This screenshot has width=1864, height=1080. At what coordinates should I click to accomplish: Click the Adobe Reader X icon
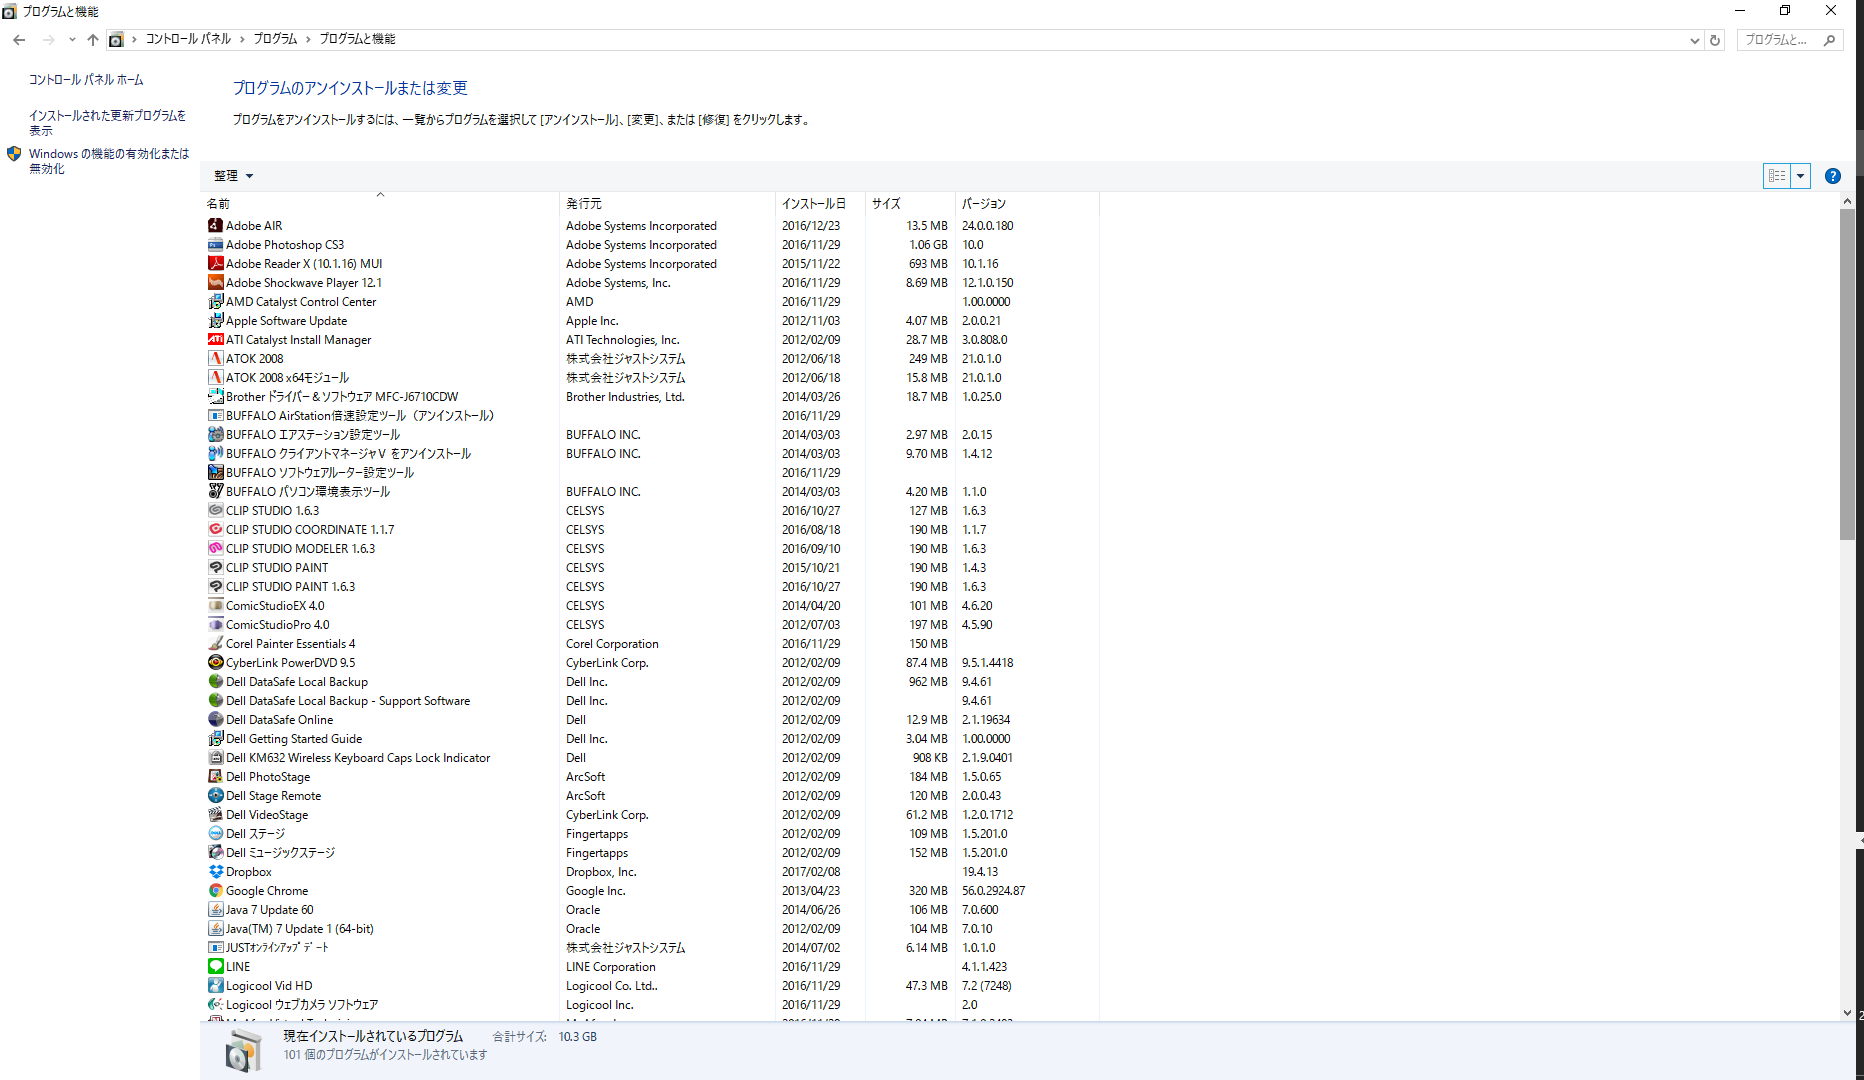pyautogui.click(x=215, y=264)
